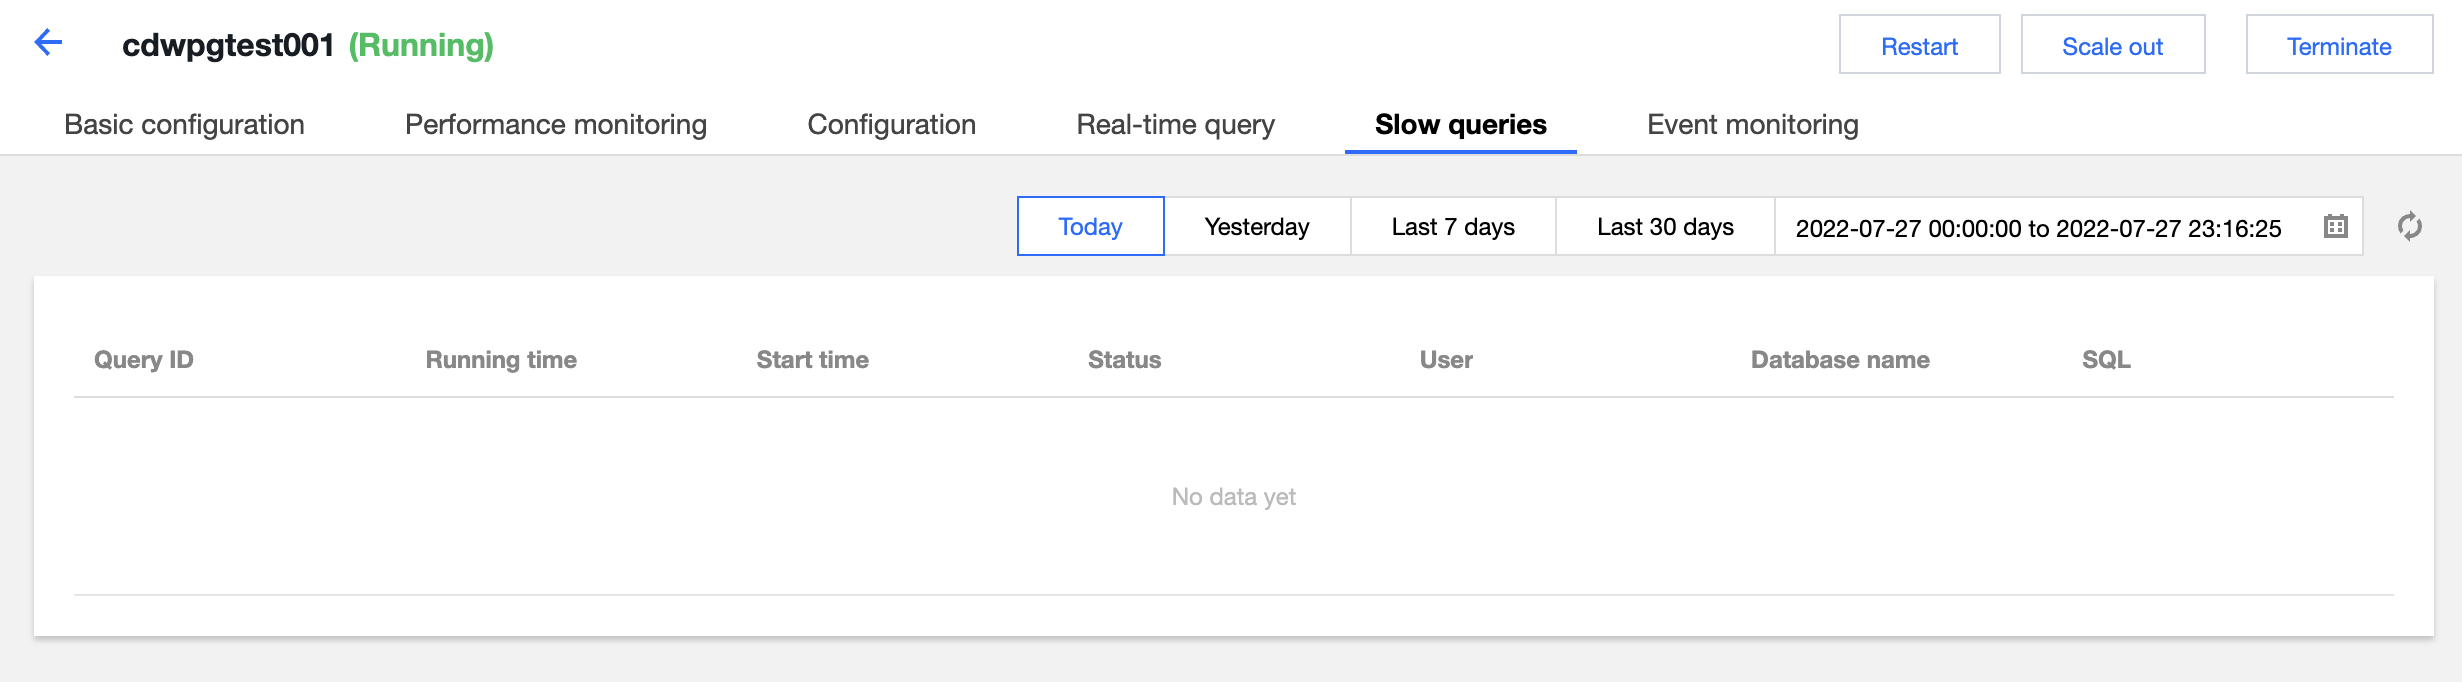Show the Last 30 days range

pos(1665,227)
